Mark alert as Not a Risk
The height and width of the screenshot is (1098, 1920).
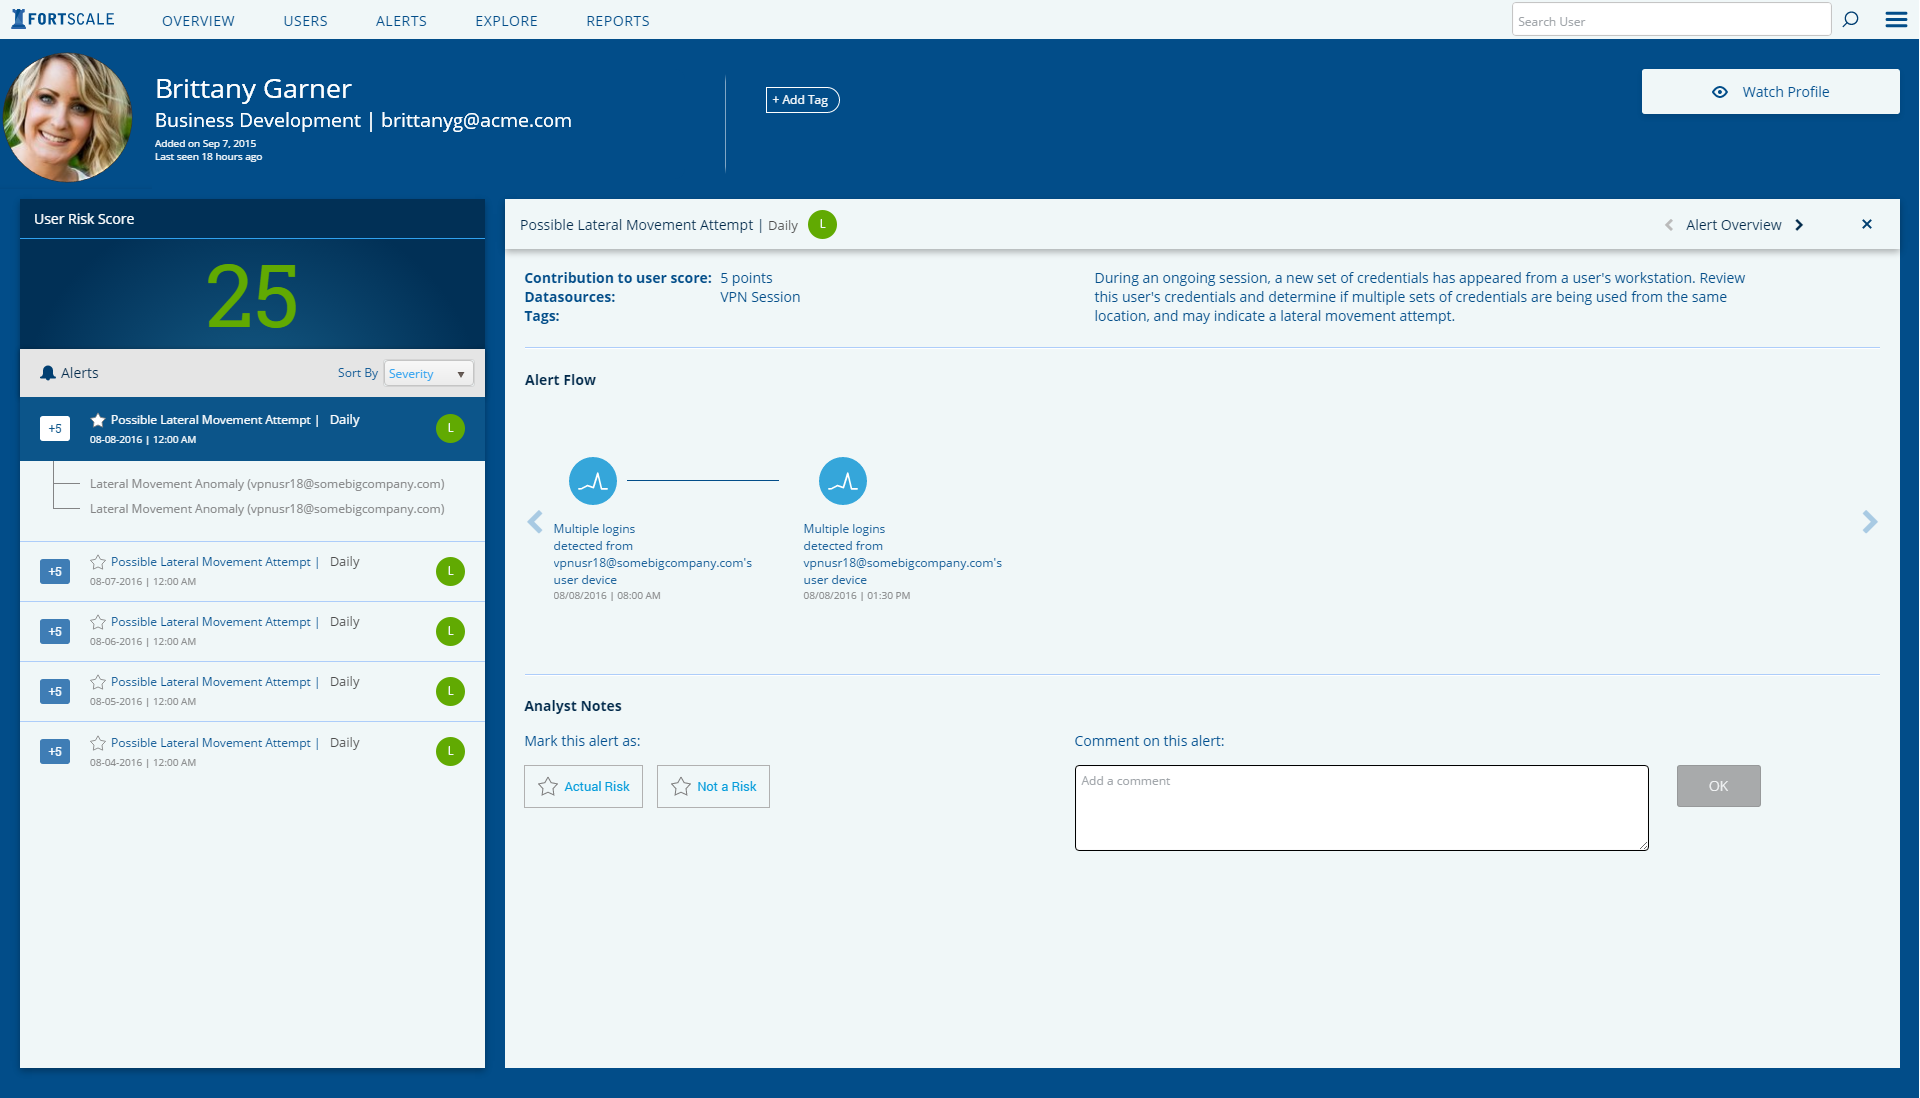point(713,787)
